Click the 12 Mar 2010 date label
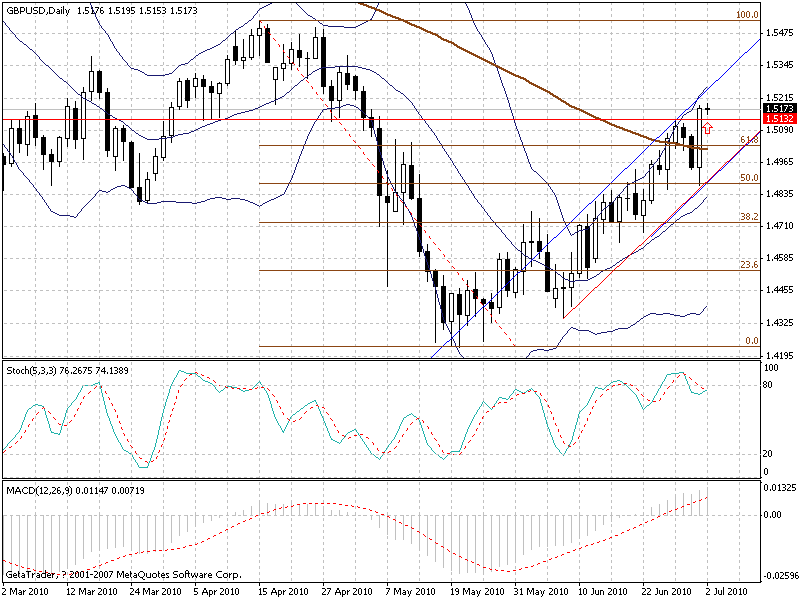800x600 pixels. [91, 592]
